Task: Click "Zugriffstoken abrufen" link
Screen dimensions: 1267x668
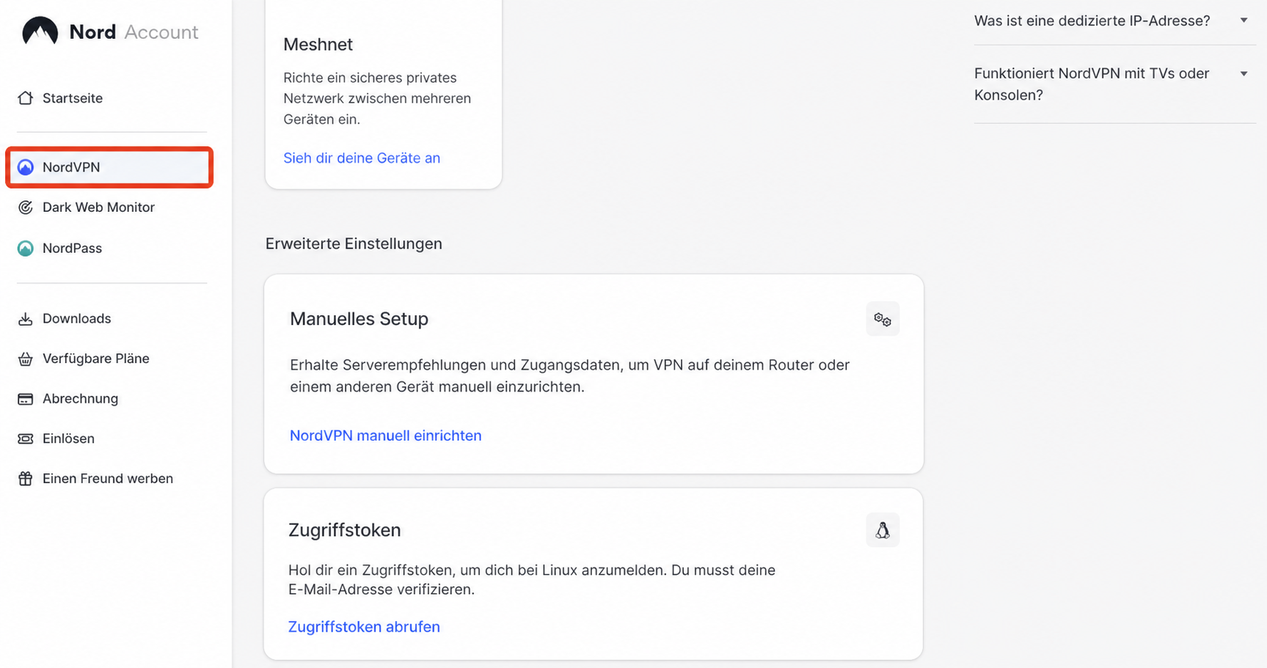Action: pos(364,627)
